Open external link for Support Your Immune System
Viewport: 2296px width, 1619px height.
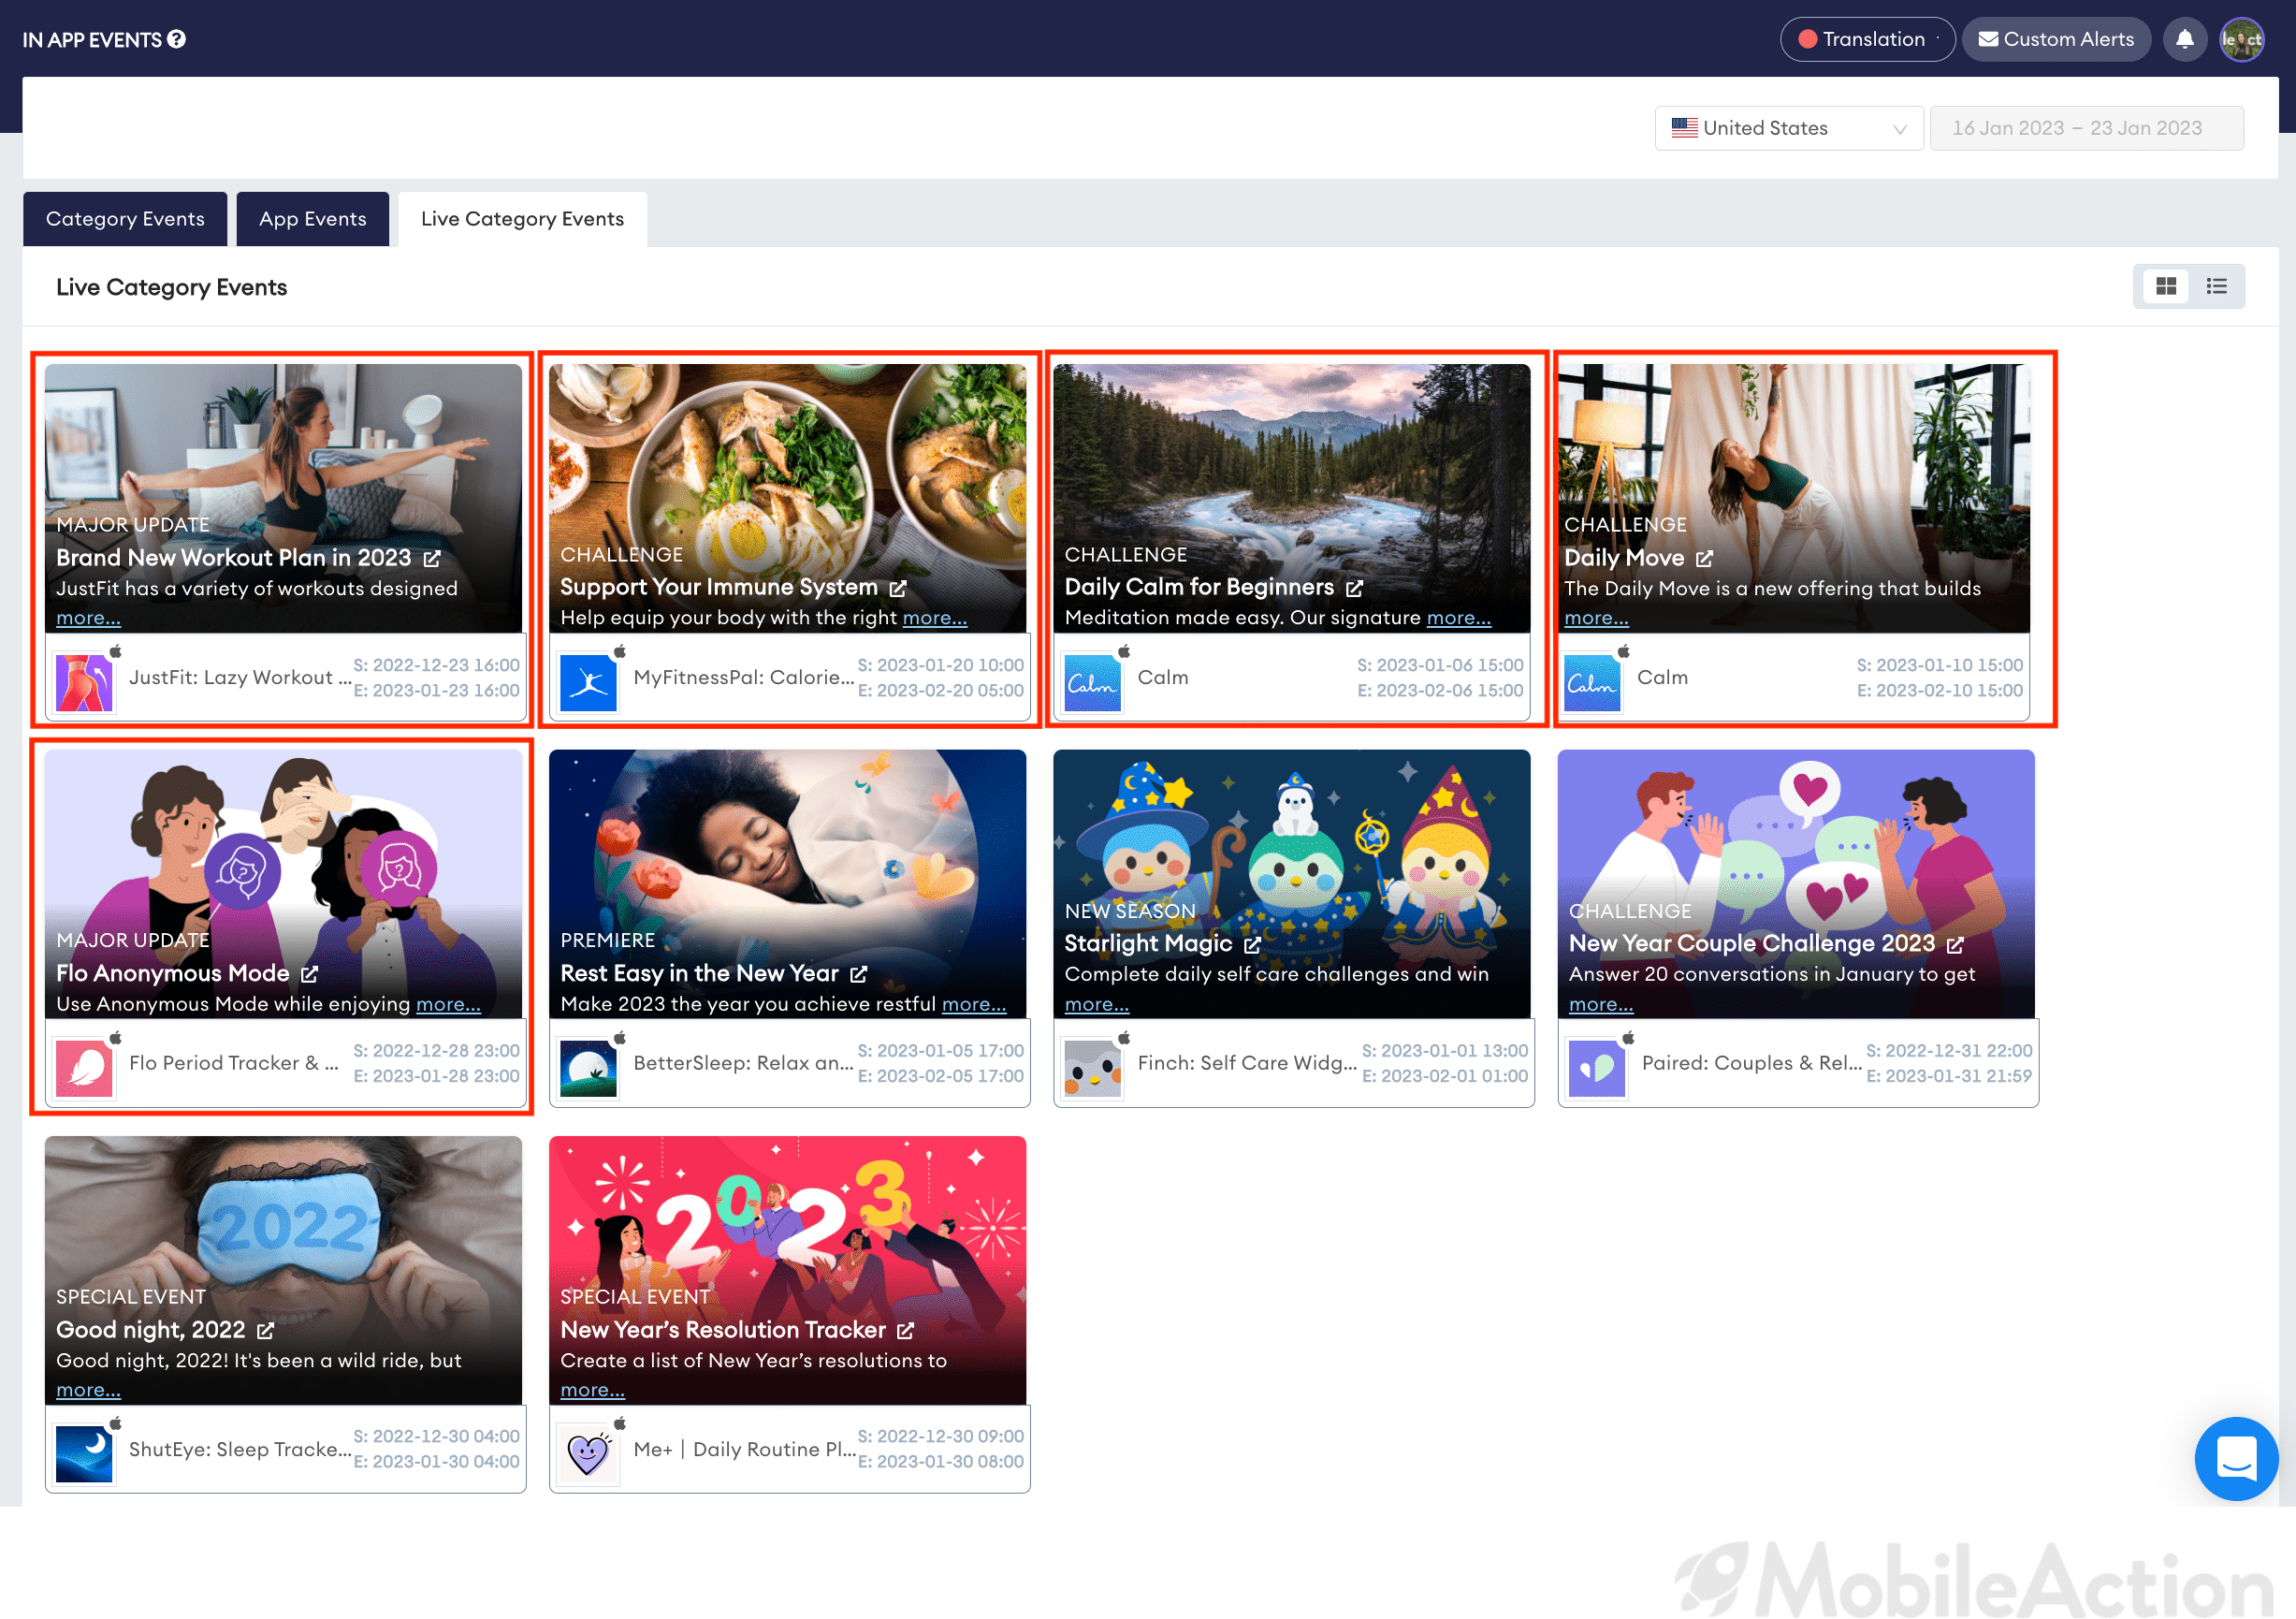[x=898, y=588]
